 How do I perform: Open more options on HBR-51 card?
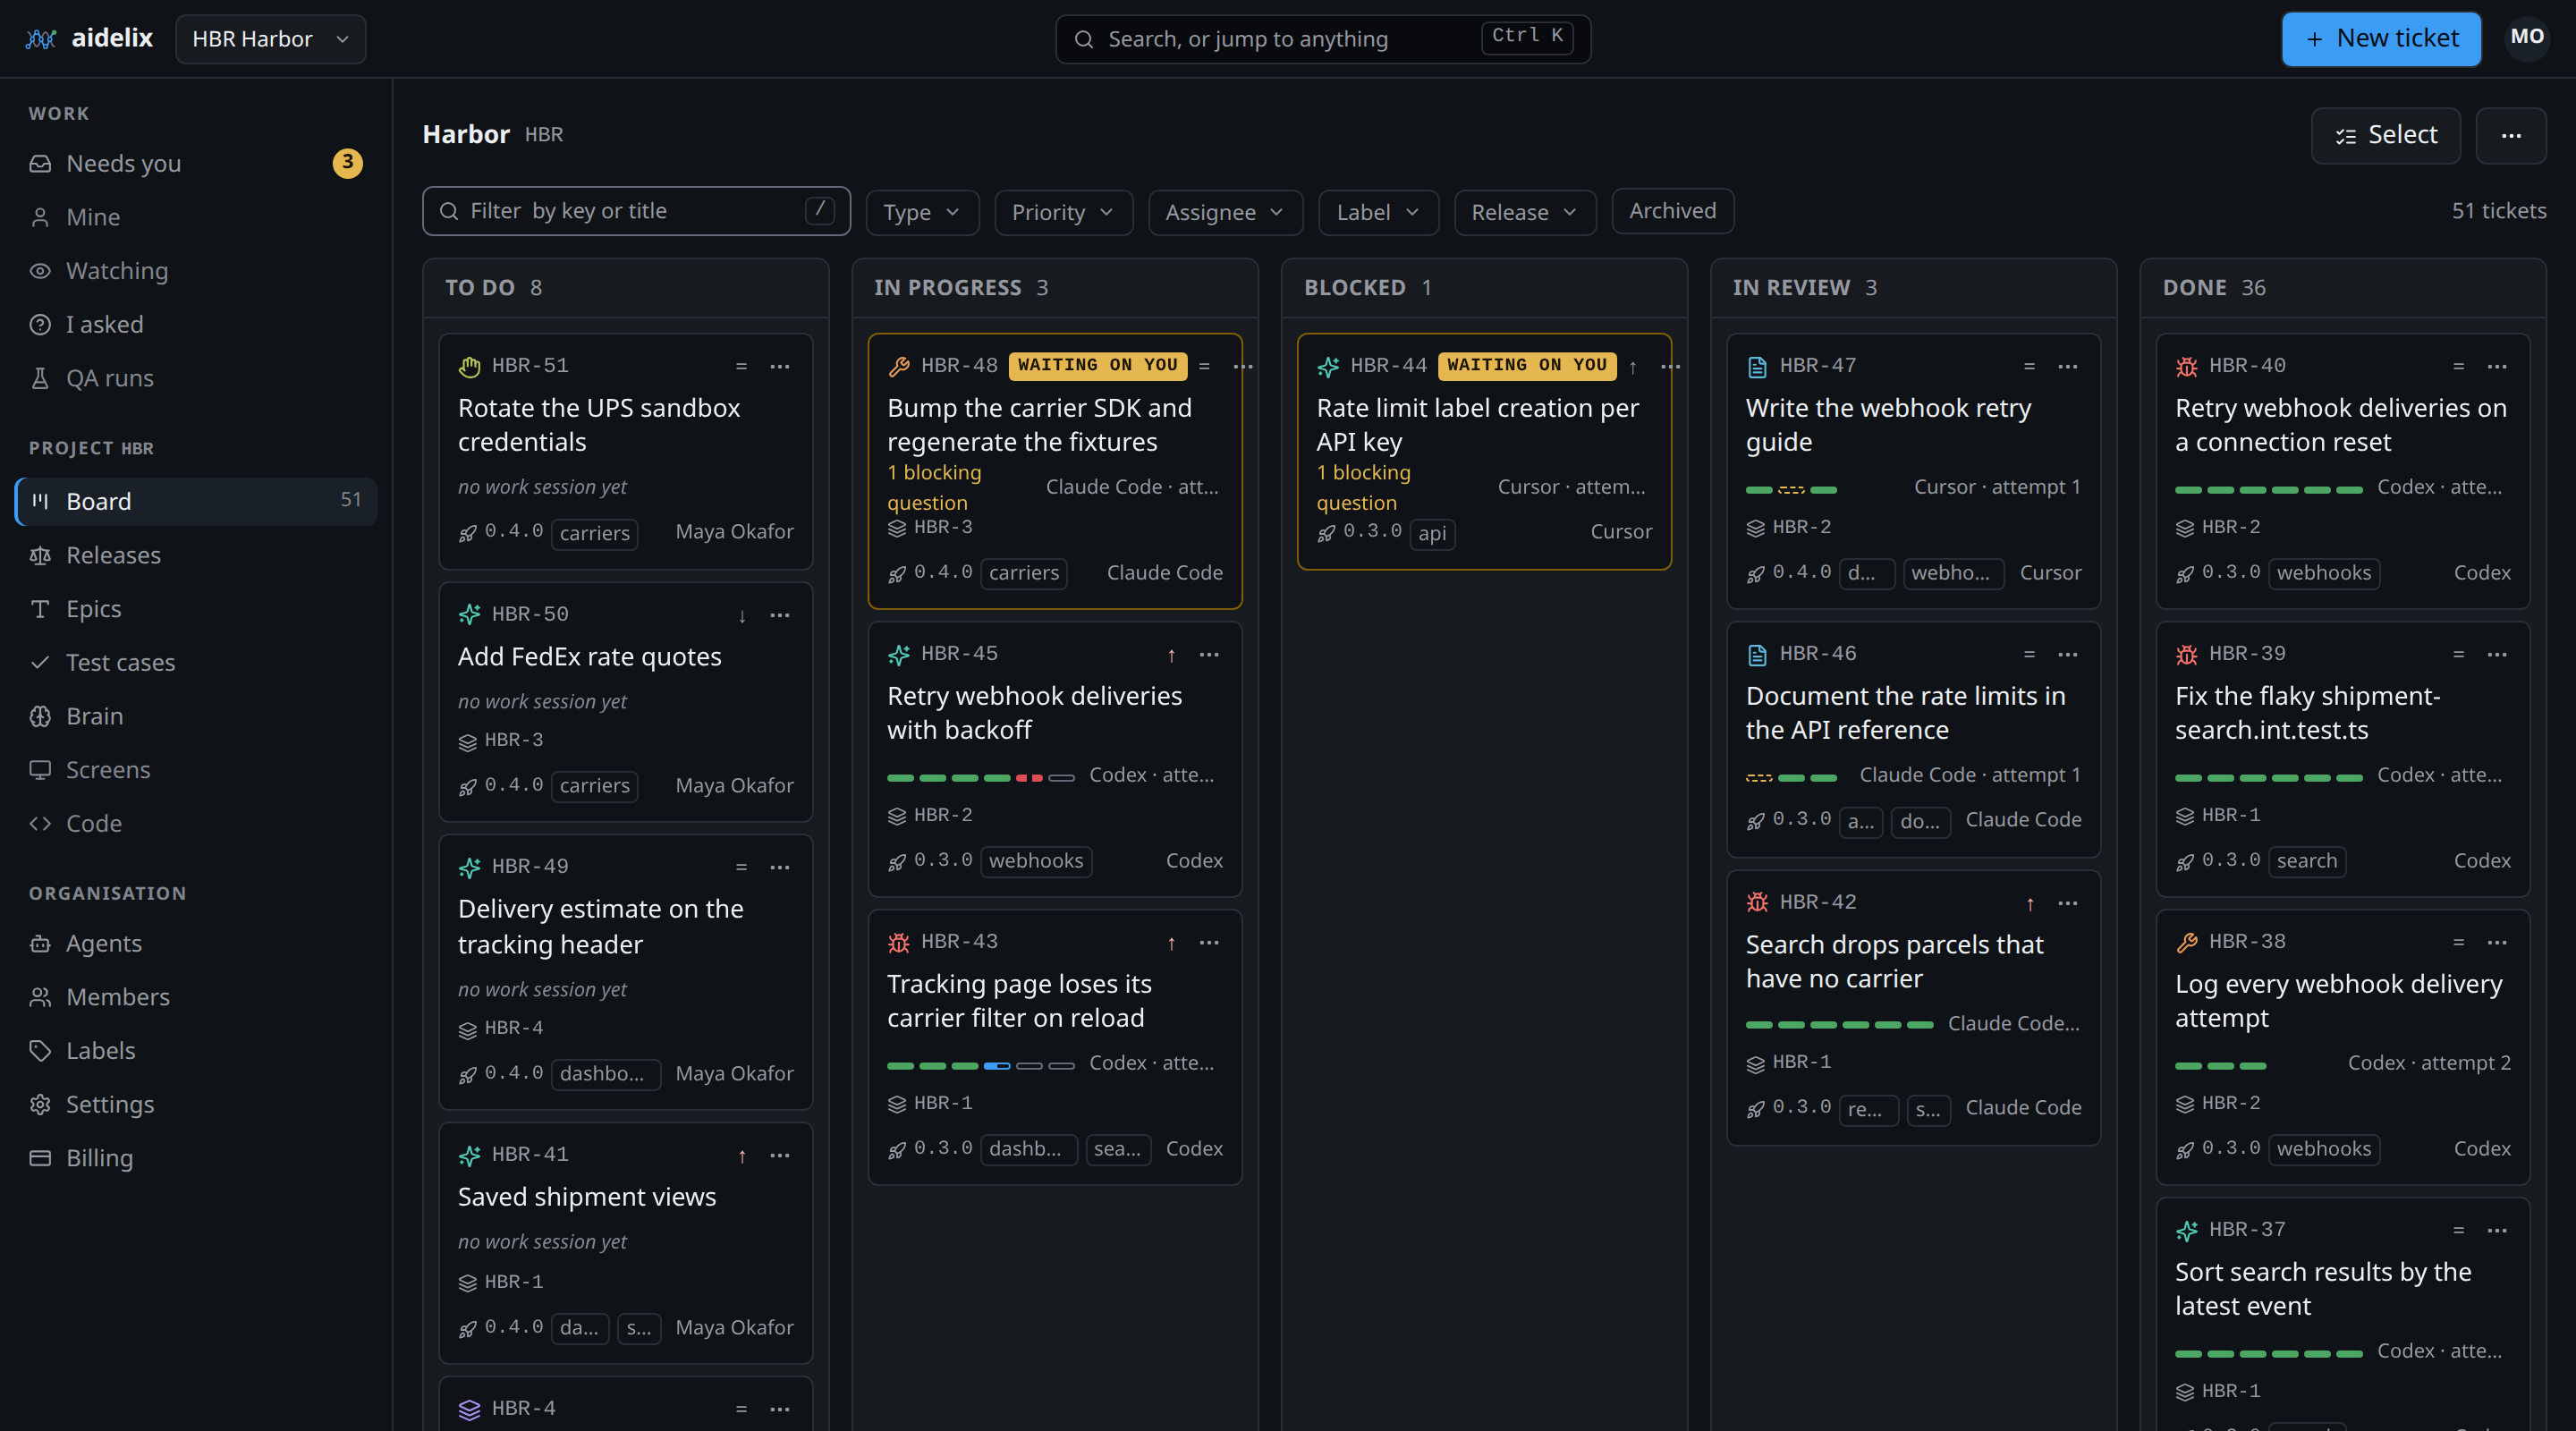780,366
